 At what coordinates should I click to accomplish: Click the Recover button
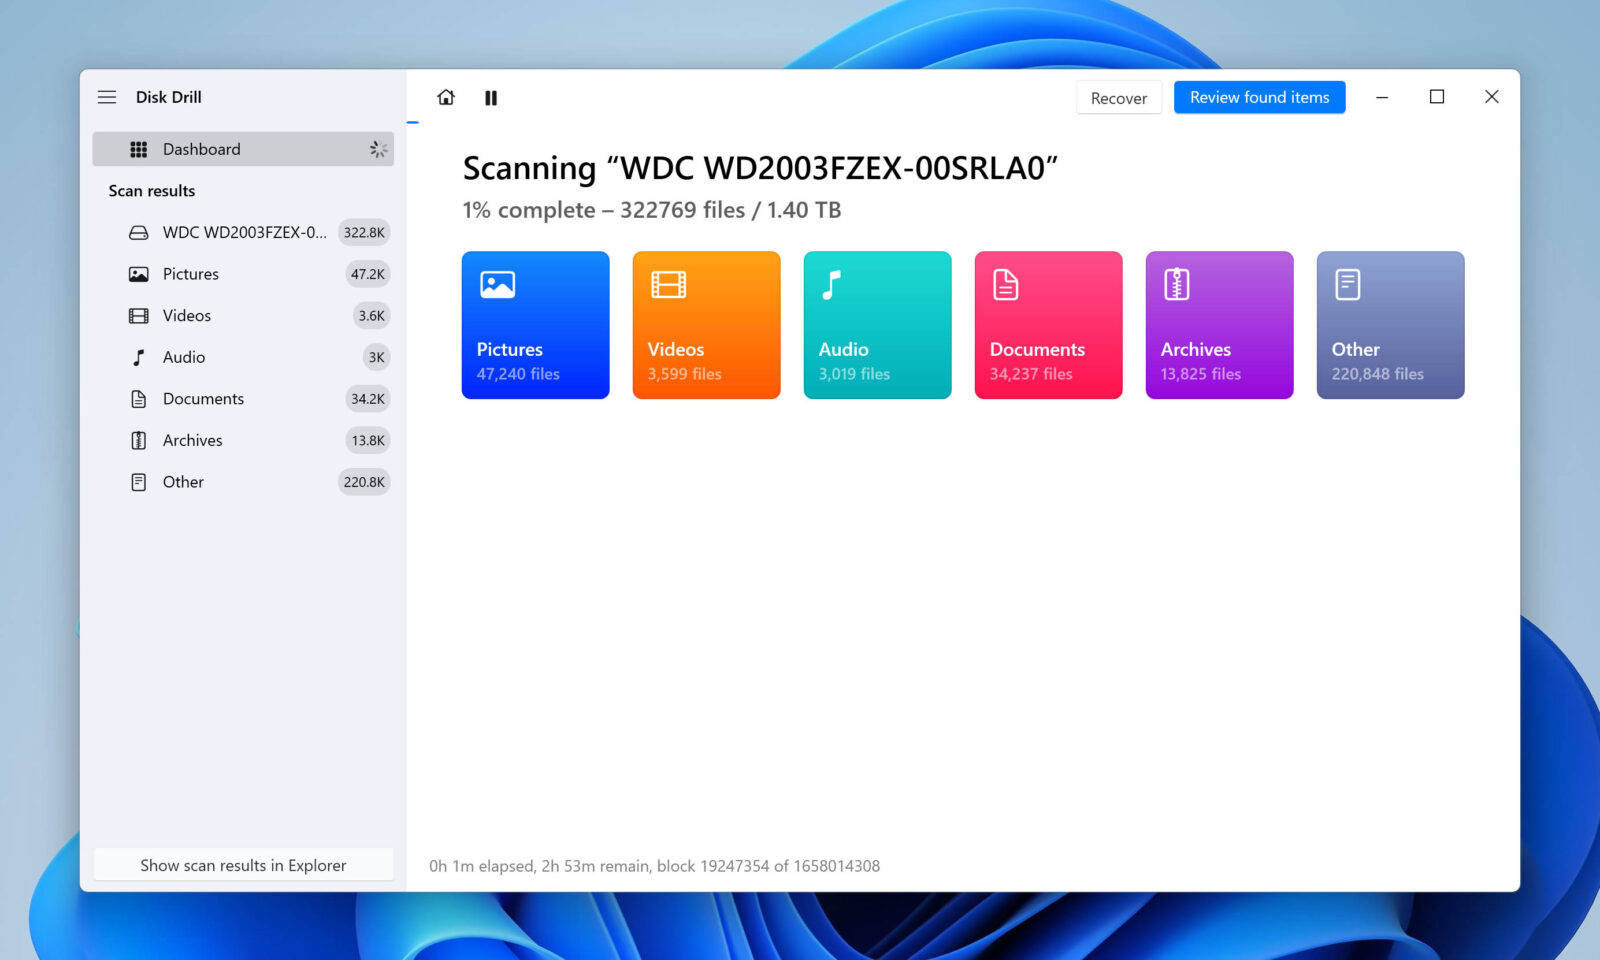1118,97
